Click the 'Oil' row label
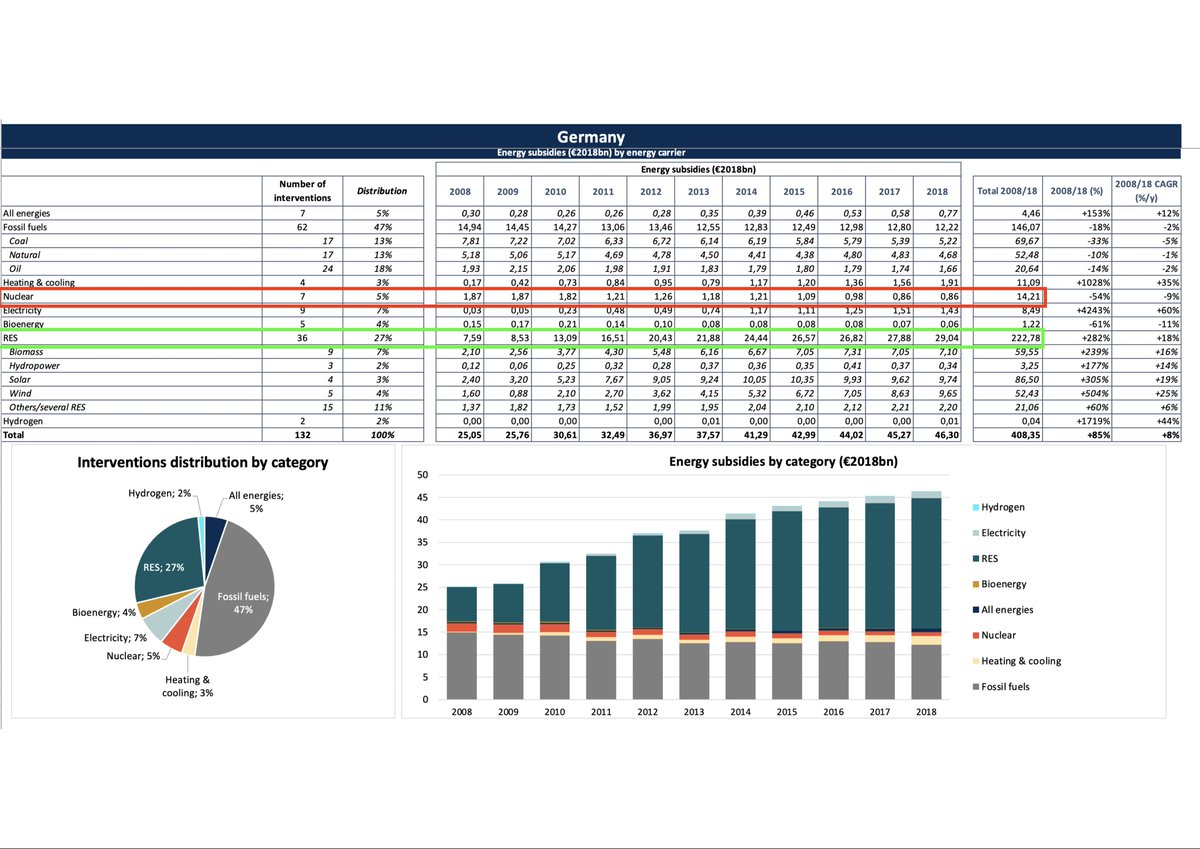This screenshot has height=849, width=1200. (16, 269)
